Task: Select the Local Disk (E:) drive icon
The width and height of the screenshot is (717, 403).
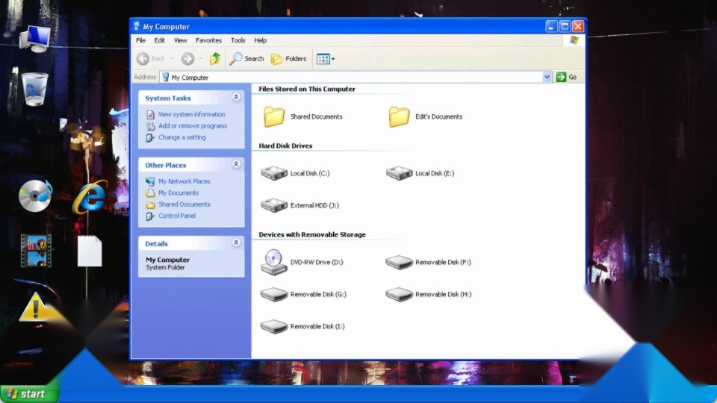Action: (399, 173)
